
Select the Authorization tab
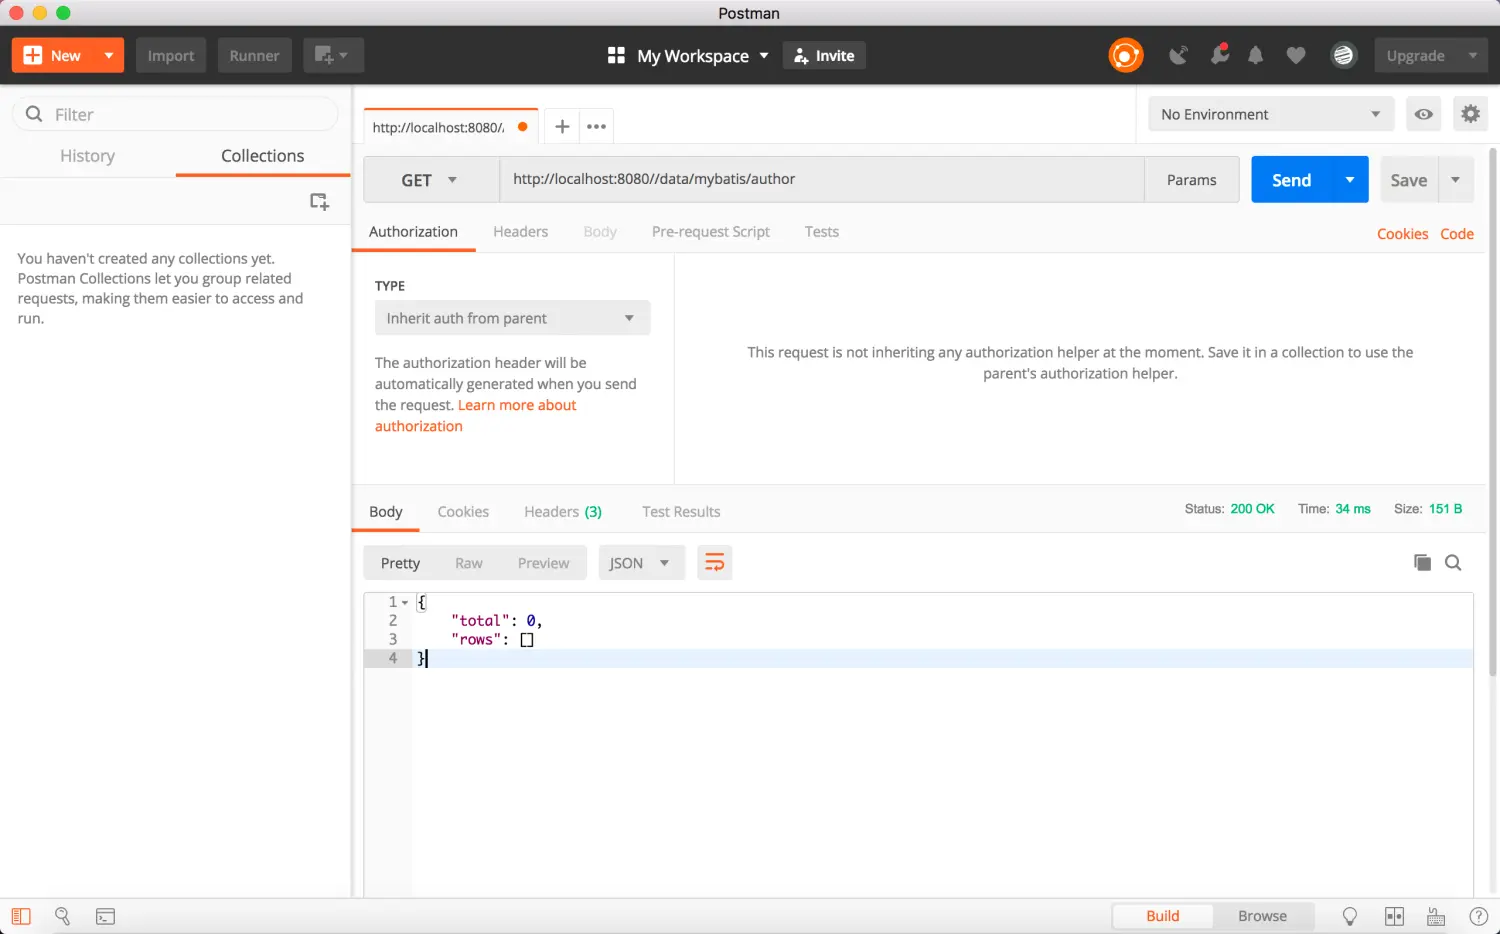413,232
